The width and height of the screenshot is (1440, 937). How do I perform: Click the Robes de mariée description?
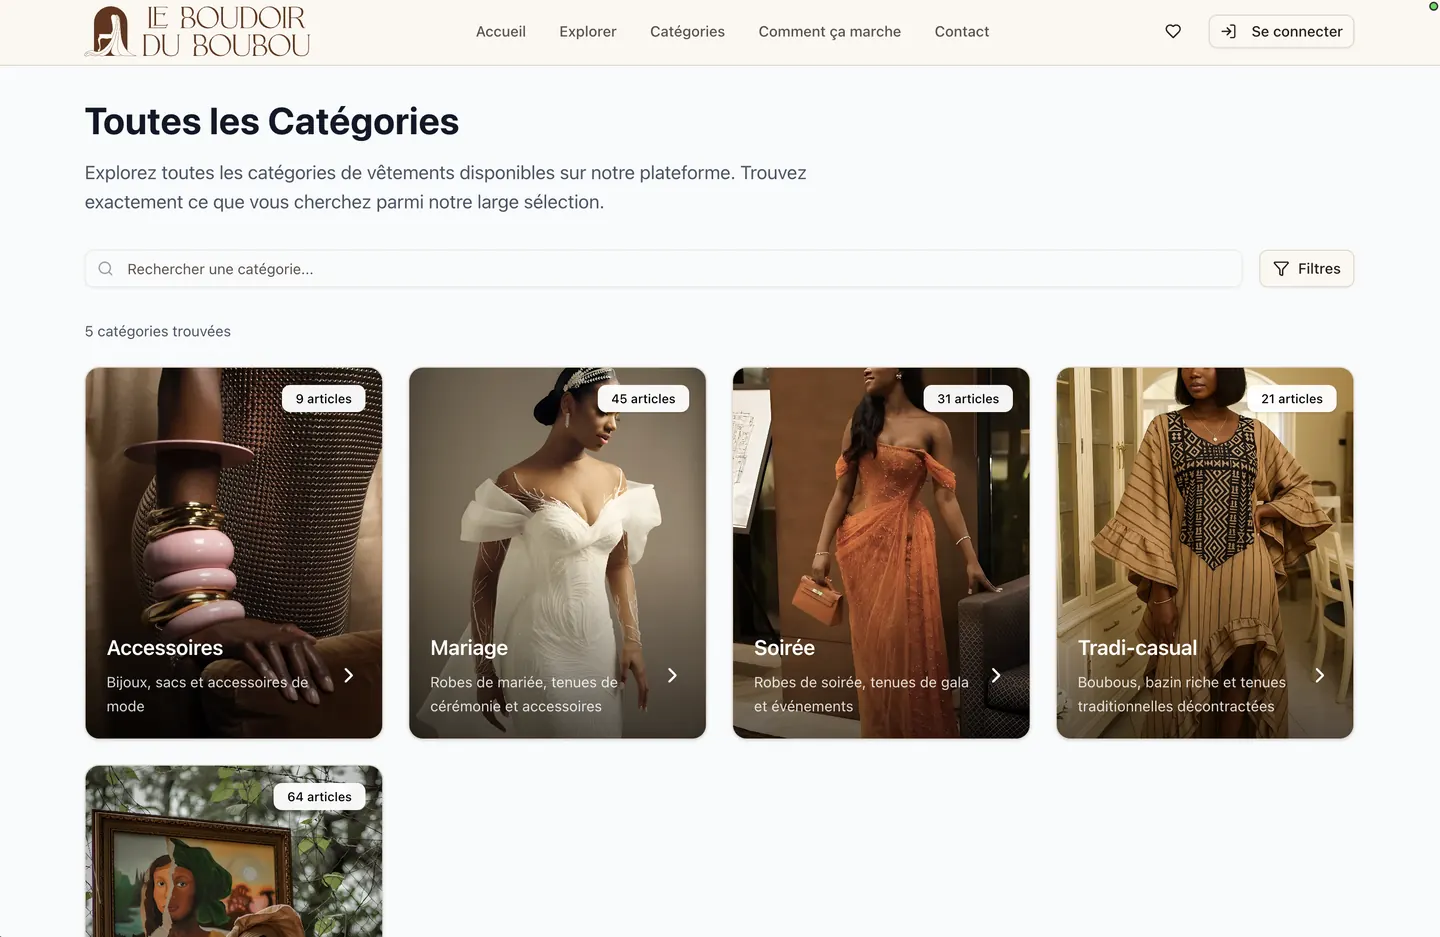coord(524,694)
